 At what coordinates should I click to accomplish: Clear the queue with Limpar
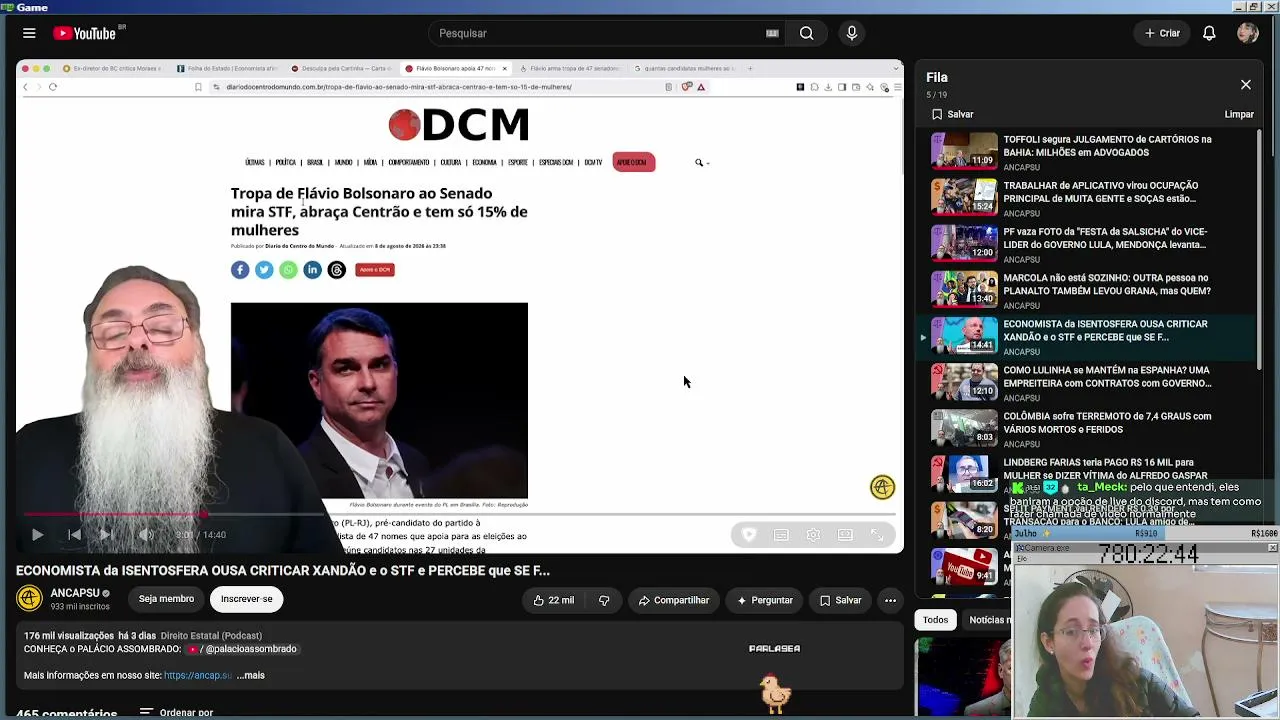pyautogui.click(x=1239, y=114)
